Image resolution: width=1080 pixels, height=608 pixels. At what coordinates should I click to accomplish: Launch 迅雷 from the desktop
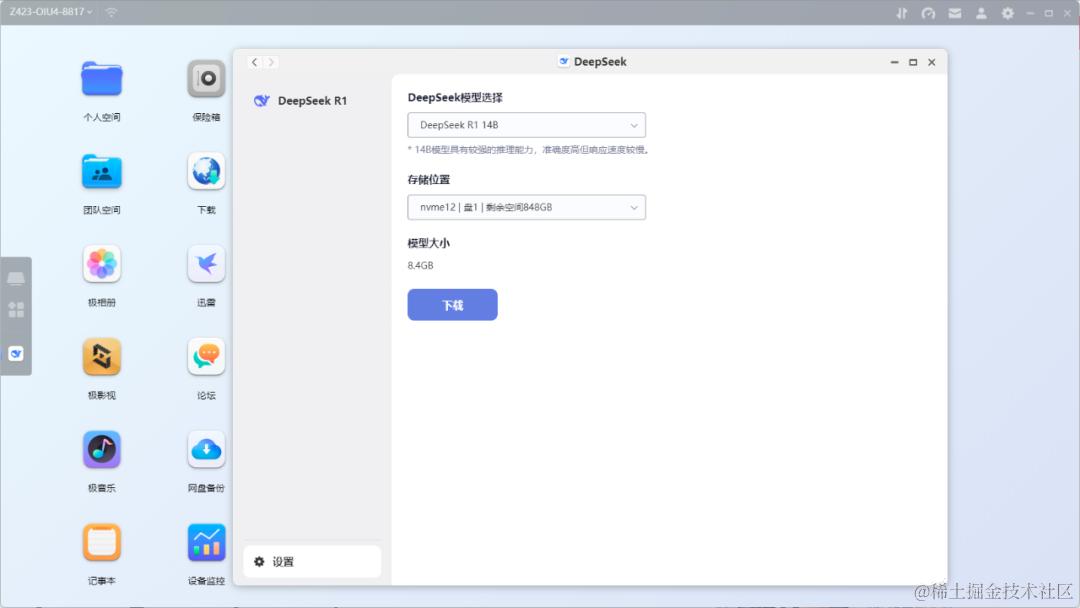[x=205, y=263]
